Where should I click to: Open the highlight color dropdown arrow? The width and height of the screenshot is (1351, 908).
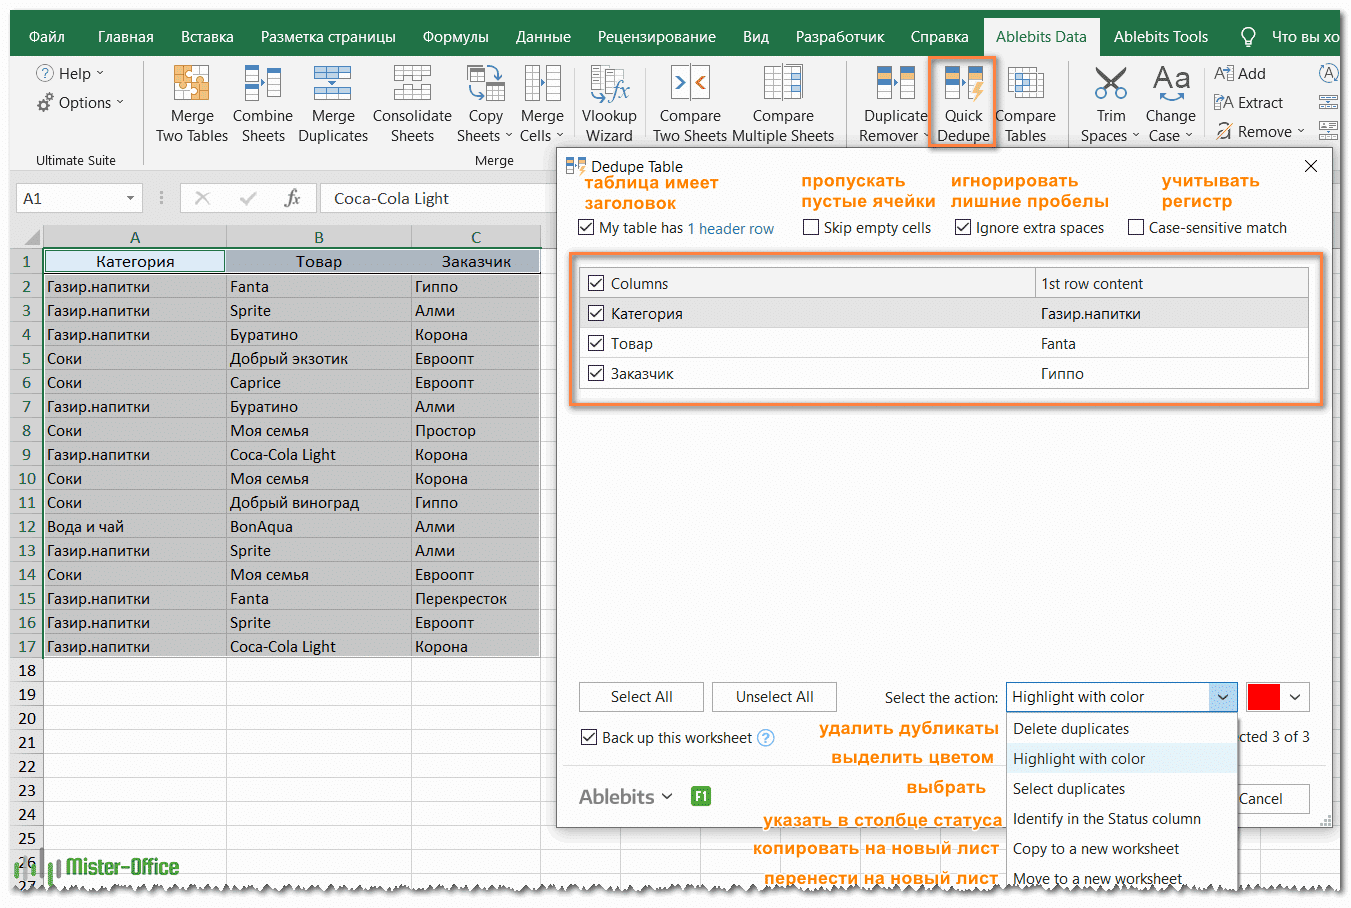coord(1295,697)
